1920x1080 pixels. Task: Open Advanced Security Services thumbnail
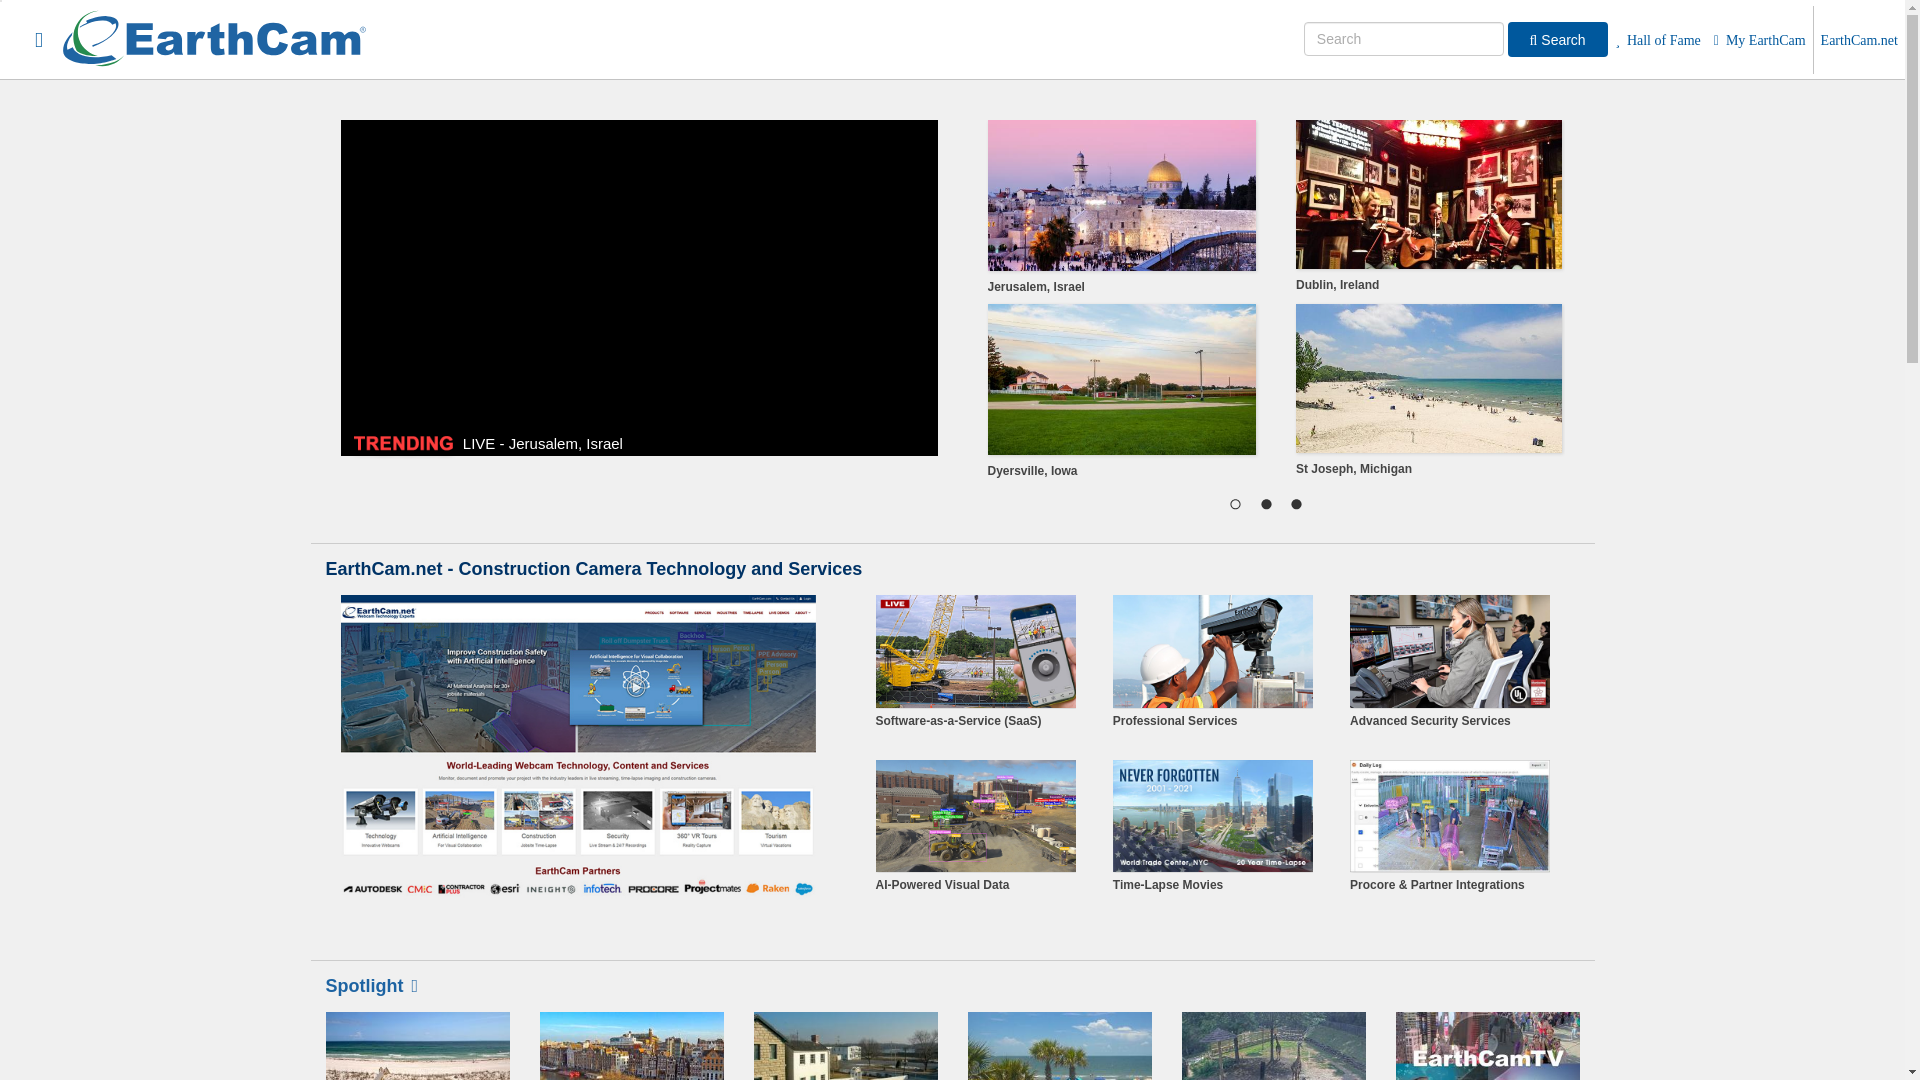(1449, 652)
